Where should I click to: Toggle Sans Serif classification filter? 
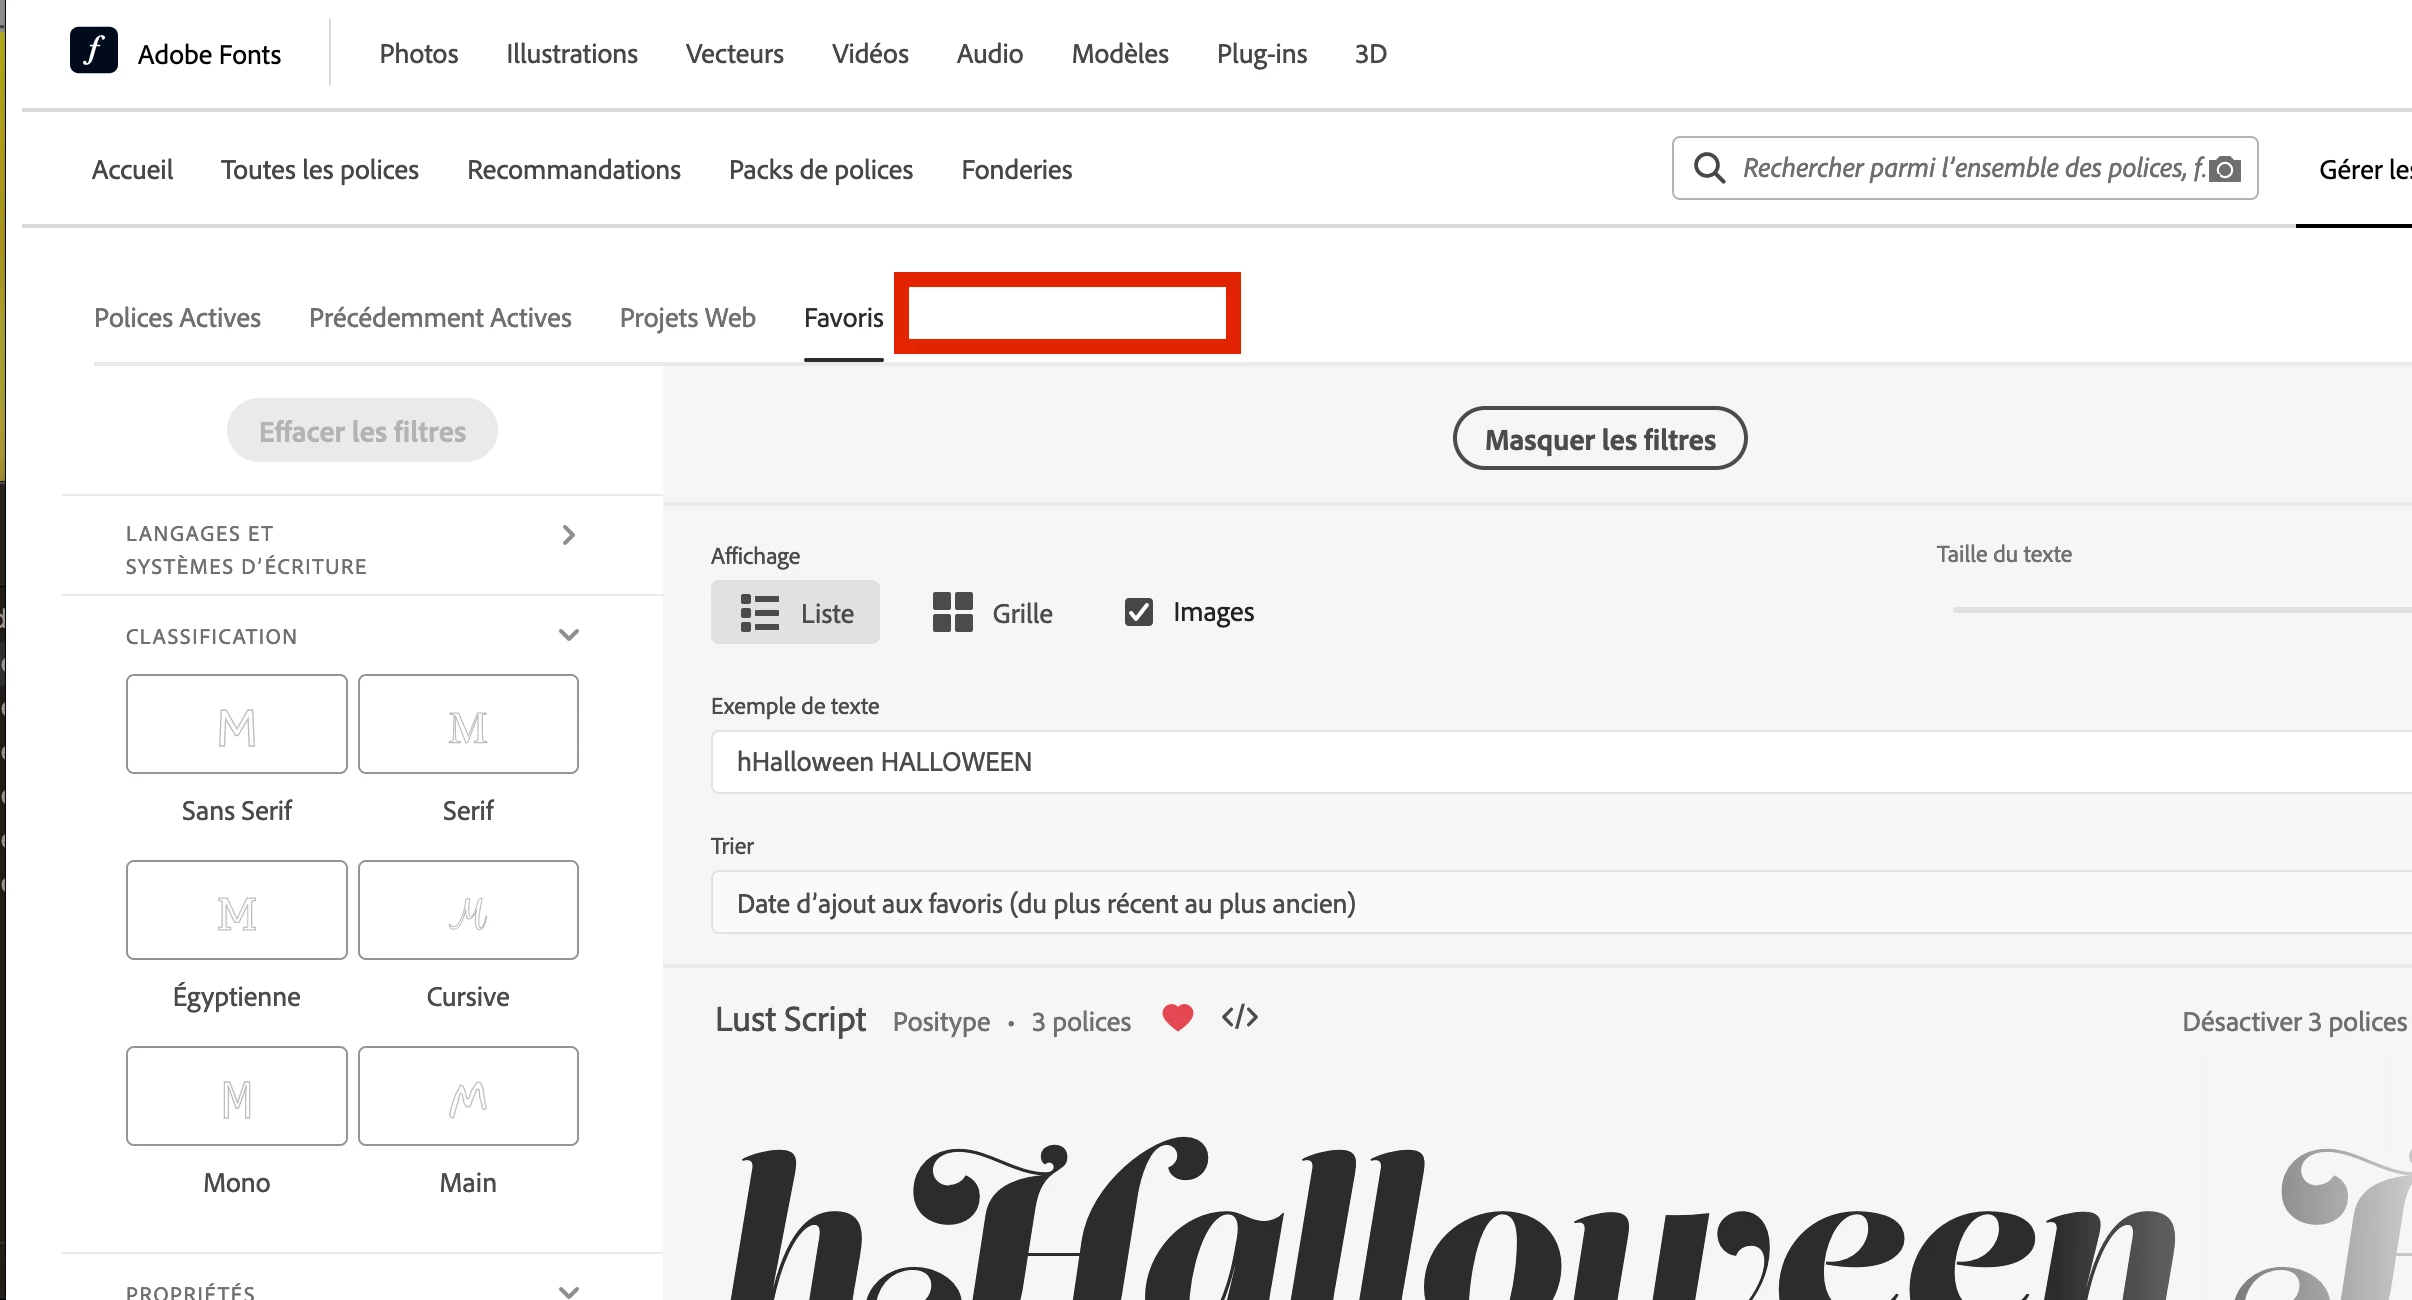[x=237, y=724]
